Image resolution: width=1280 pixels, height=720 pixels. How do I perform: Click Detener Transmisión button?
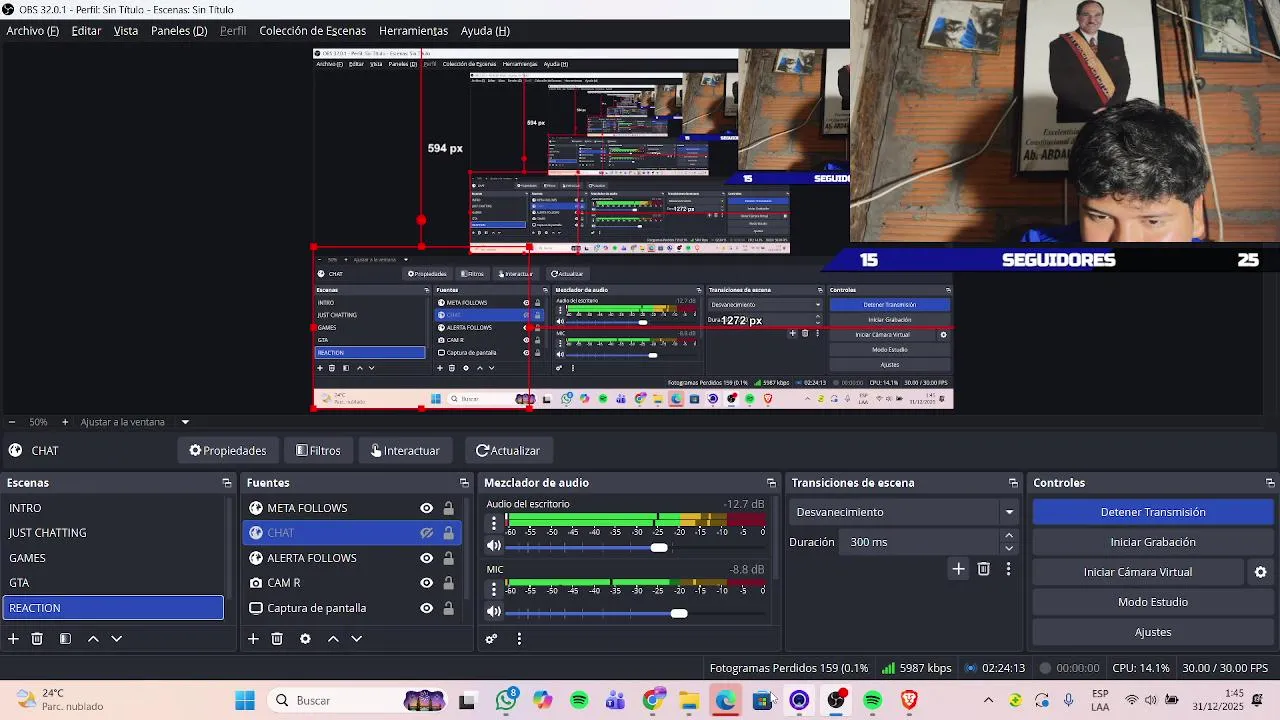point(1153,512)
